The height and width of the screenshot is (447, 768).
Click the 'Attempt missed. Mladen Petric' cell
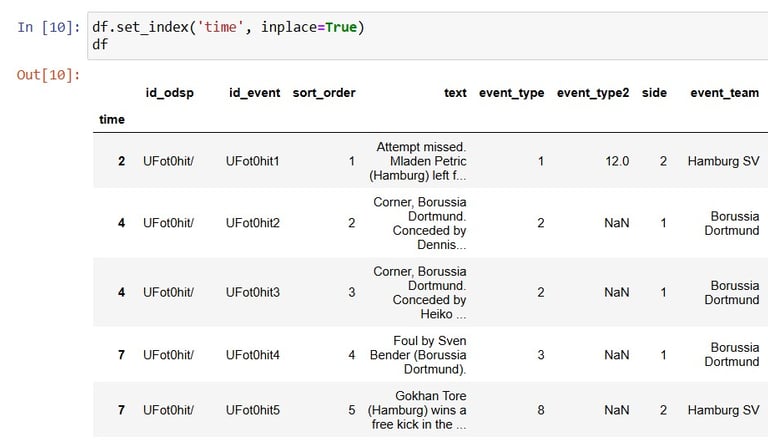[x=418, y=161]
